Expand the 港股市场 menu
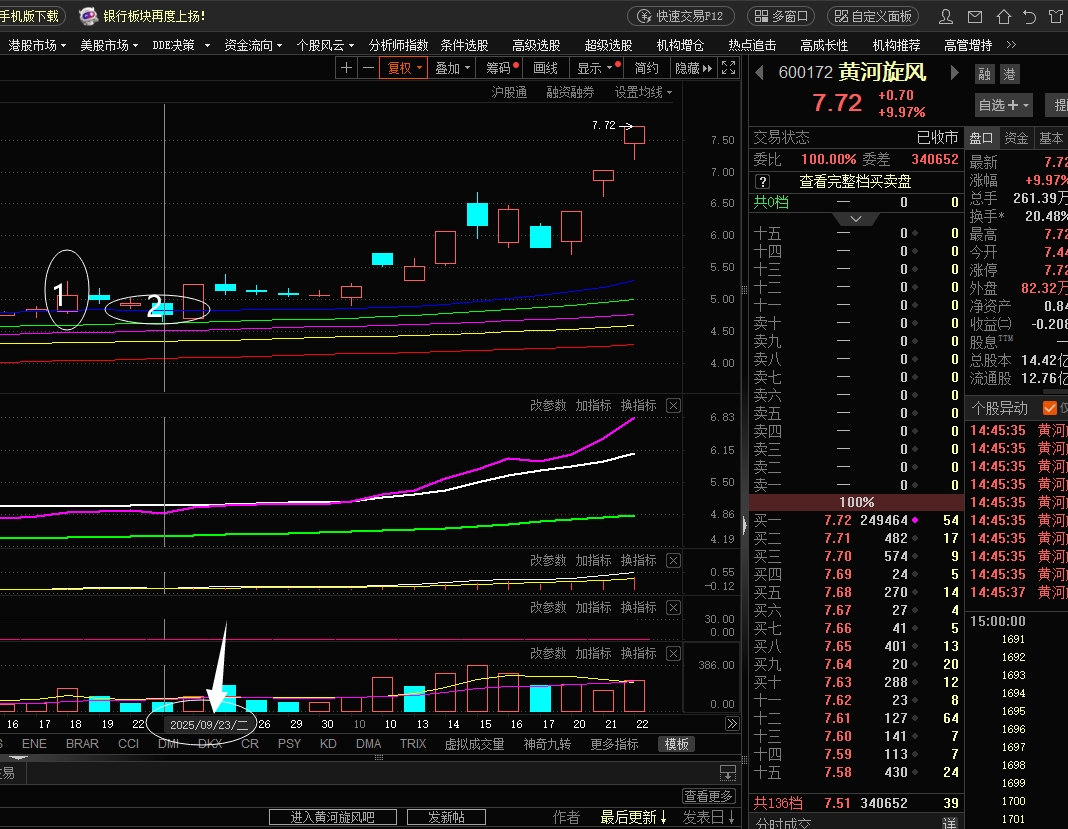Image resolution: width=1068 pixels, height=829 pixels. [37, 45]
